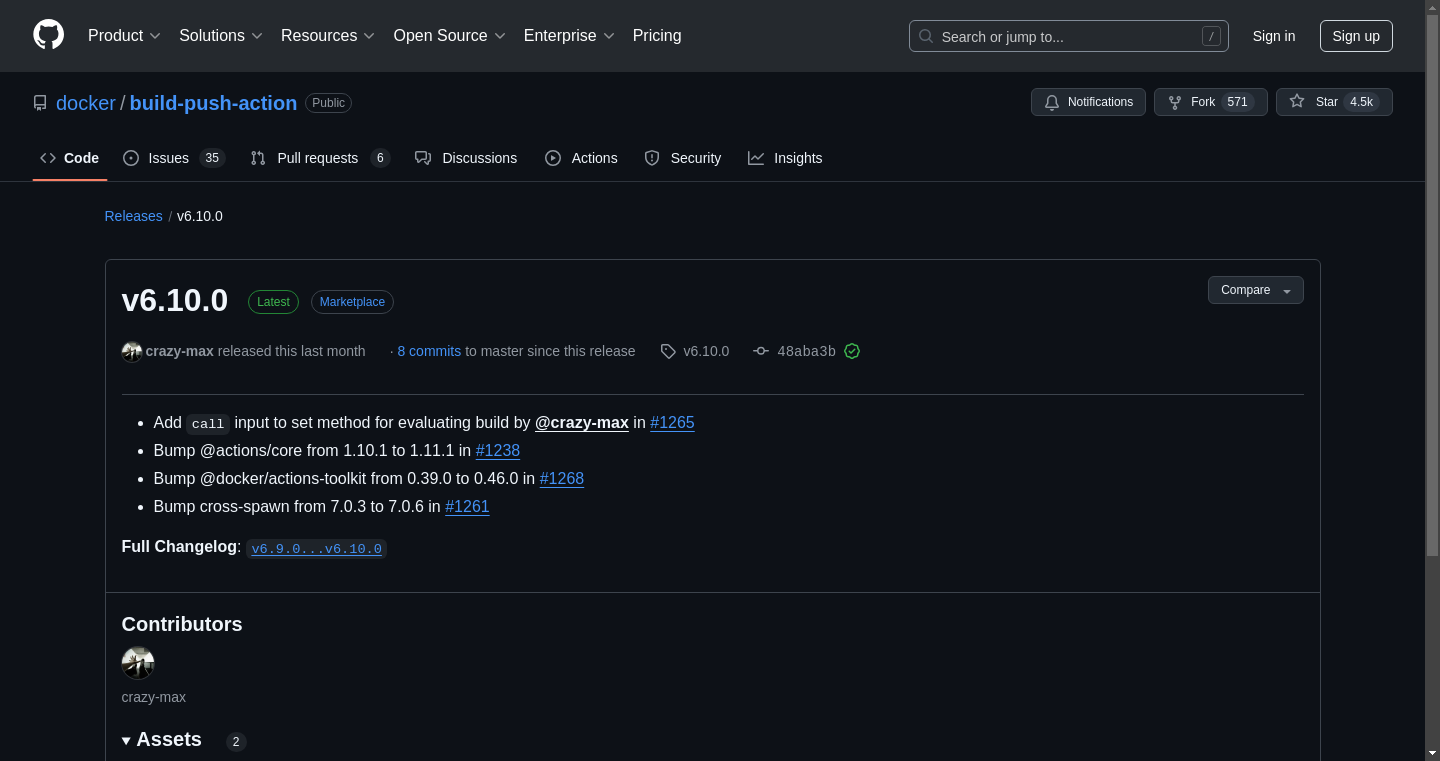The image size is (1440, 761).
Task: Click the Marketplace badge
Action: click(352, 302)
